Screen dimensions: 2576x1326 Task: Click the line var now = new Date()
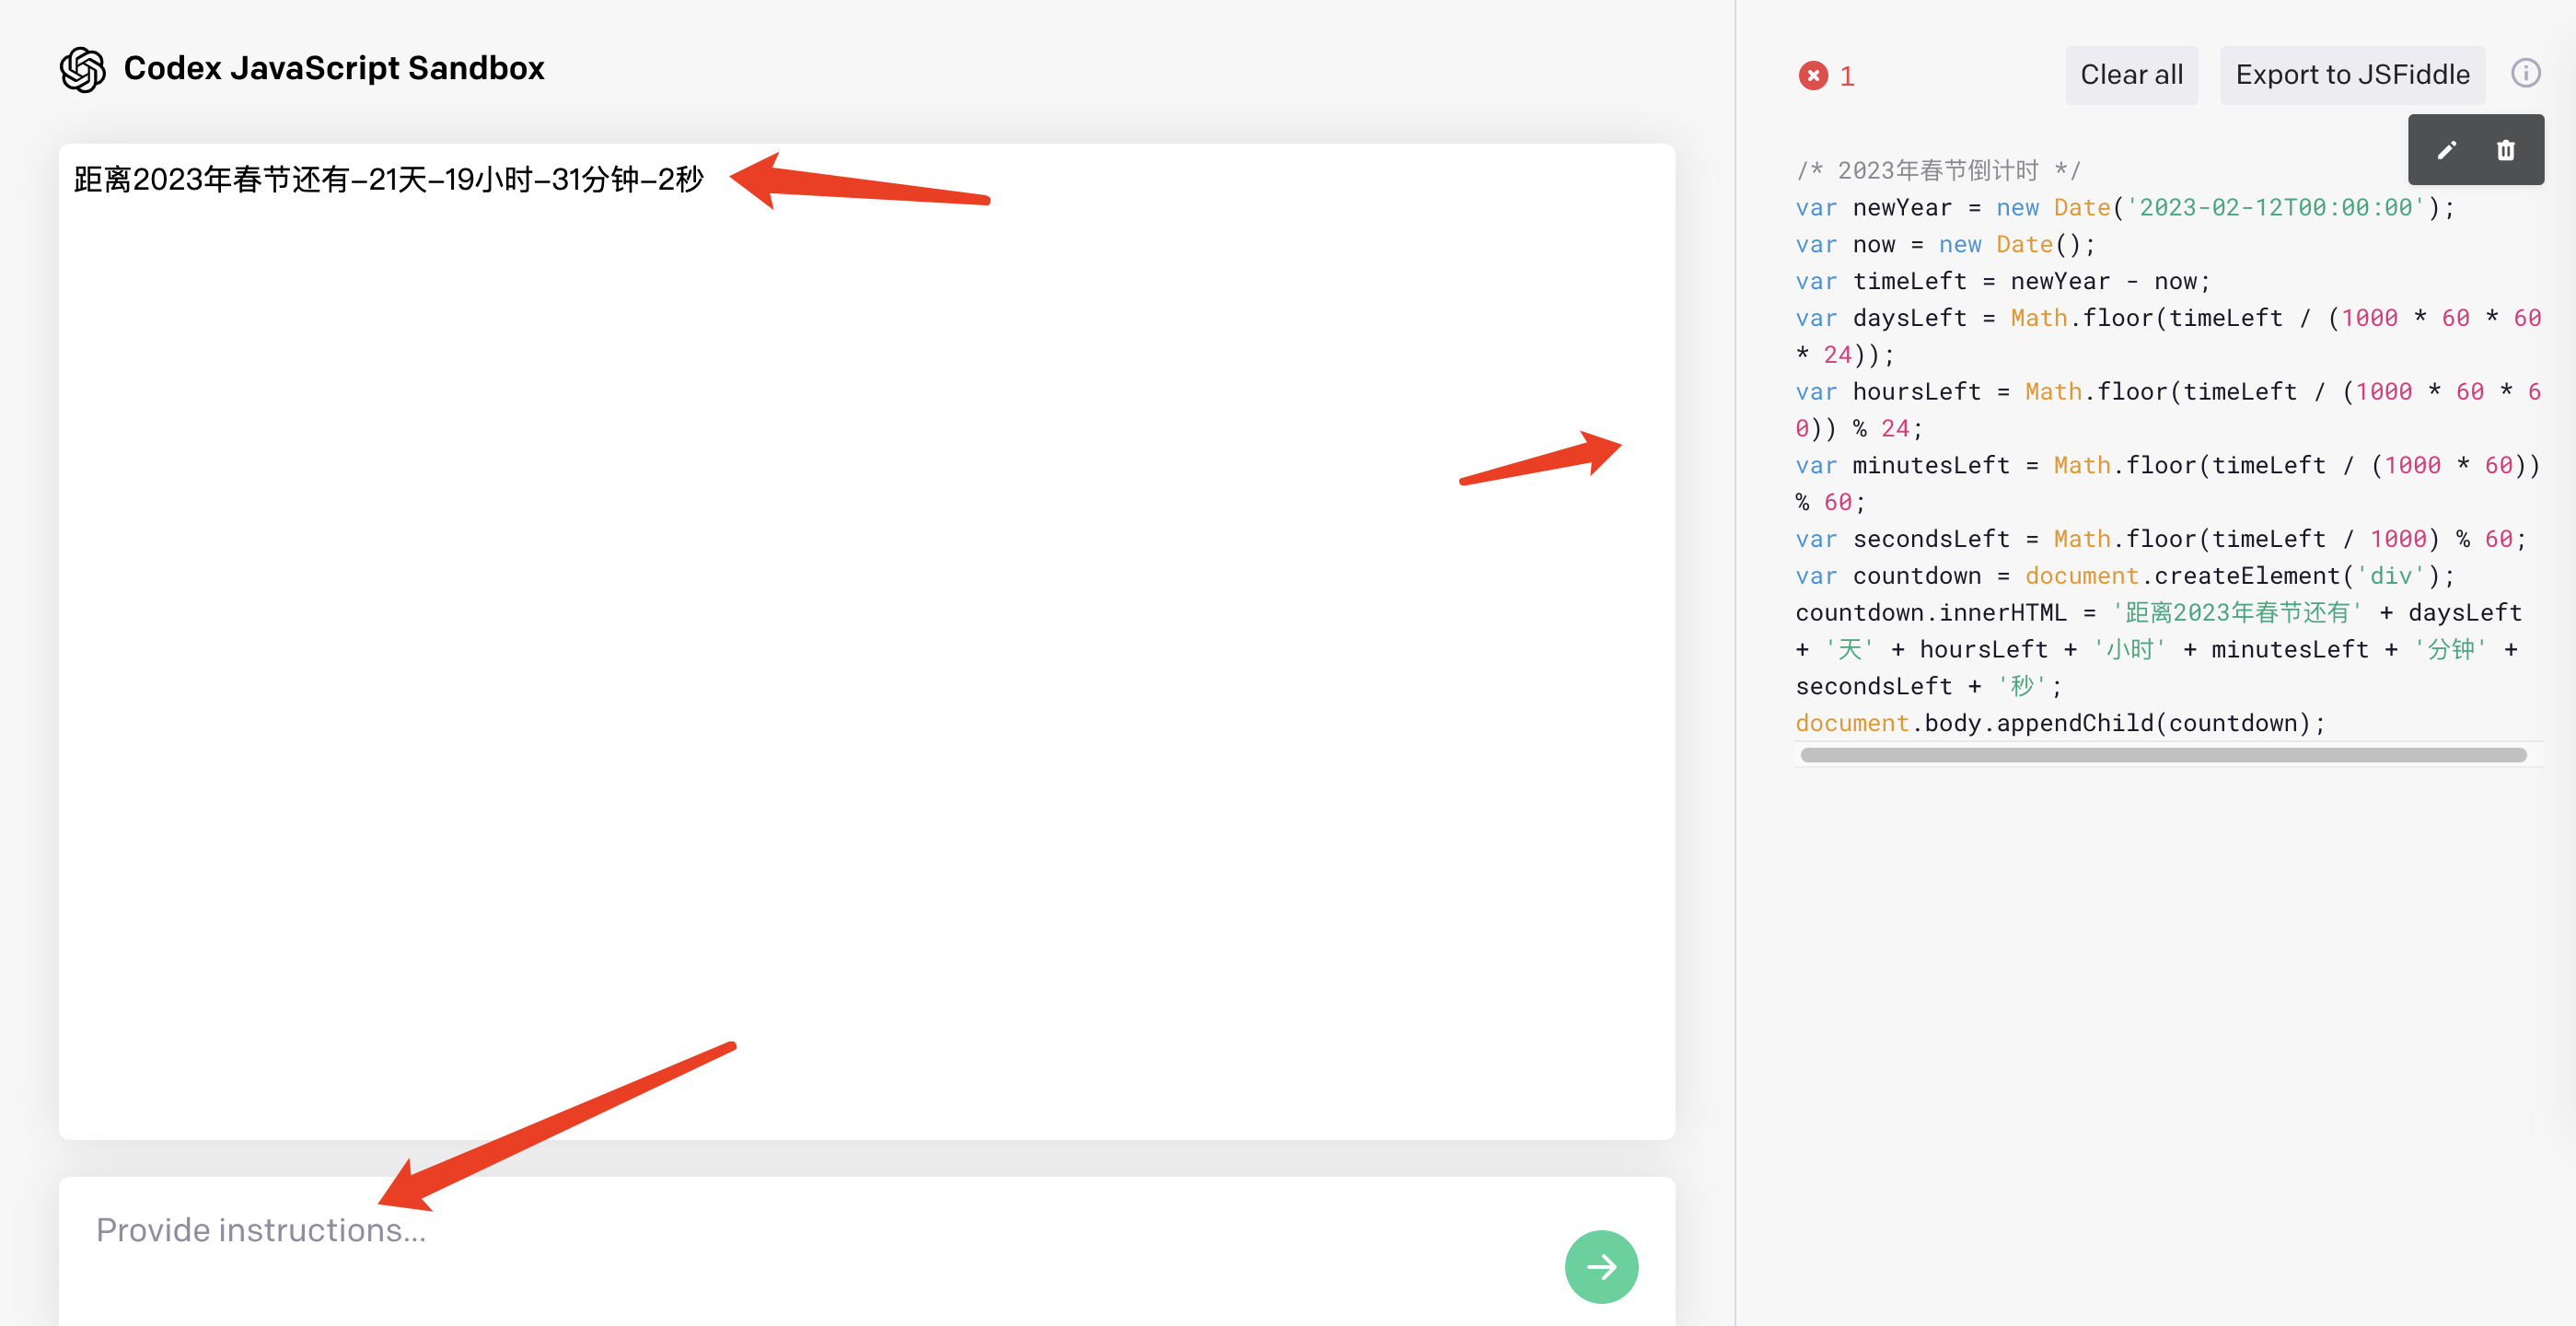(1944, 245)
